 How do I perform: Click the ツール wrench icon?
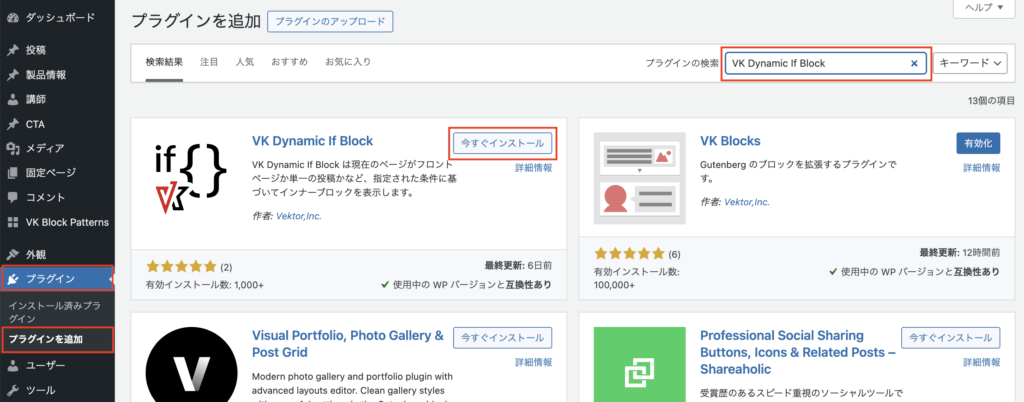[12, 390]
